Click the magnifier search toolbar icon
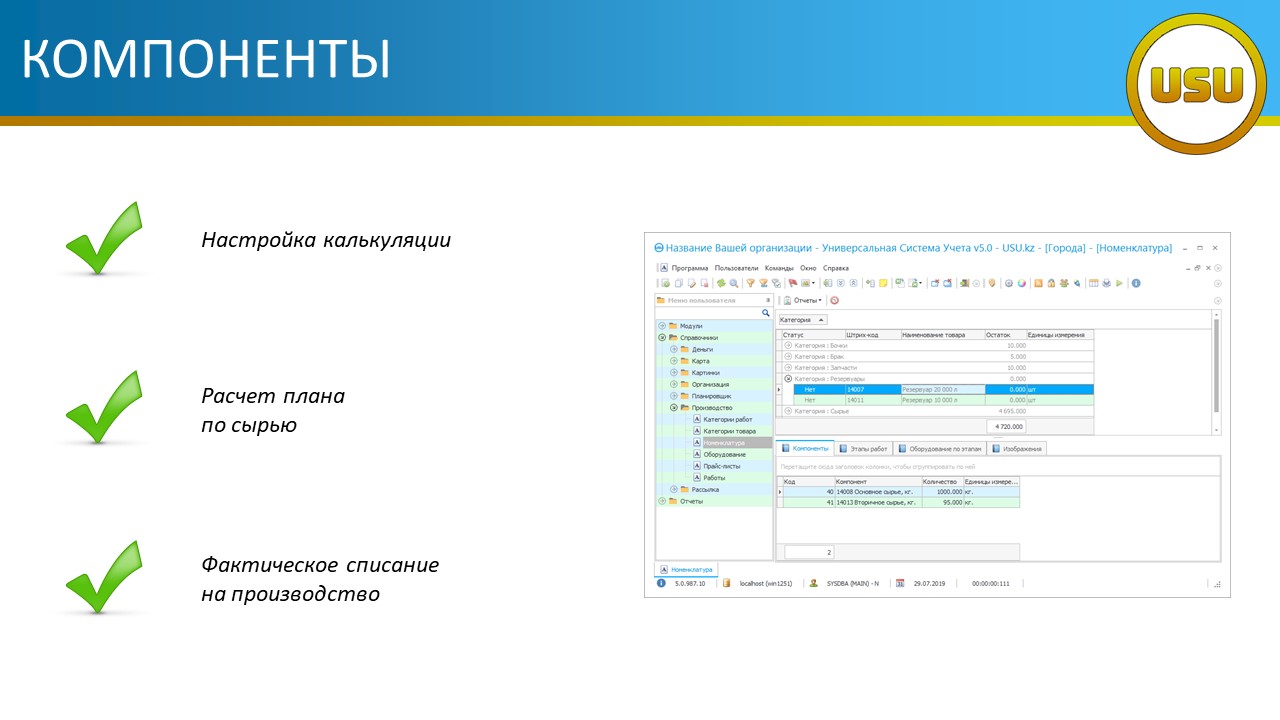1280x720 pixels. [734, 283]
